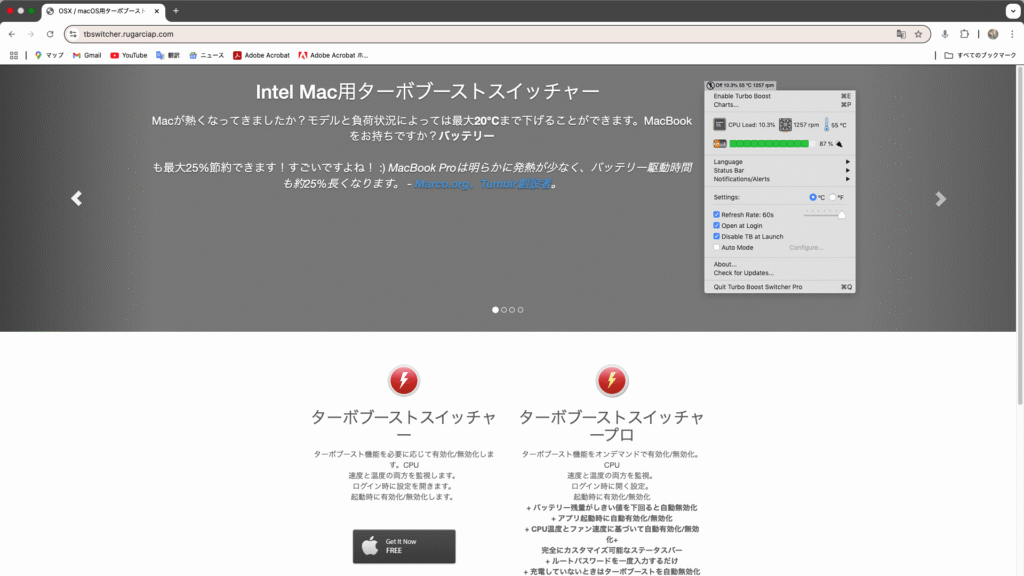This screenshot has width=1024, height=576.
Task: Open the Google Translate icon in the address bar
Action: (901, 34)
